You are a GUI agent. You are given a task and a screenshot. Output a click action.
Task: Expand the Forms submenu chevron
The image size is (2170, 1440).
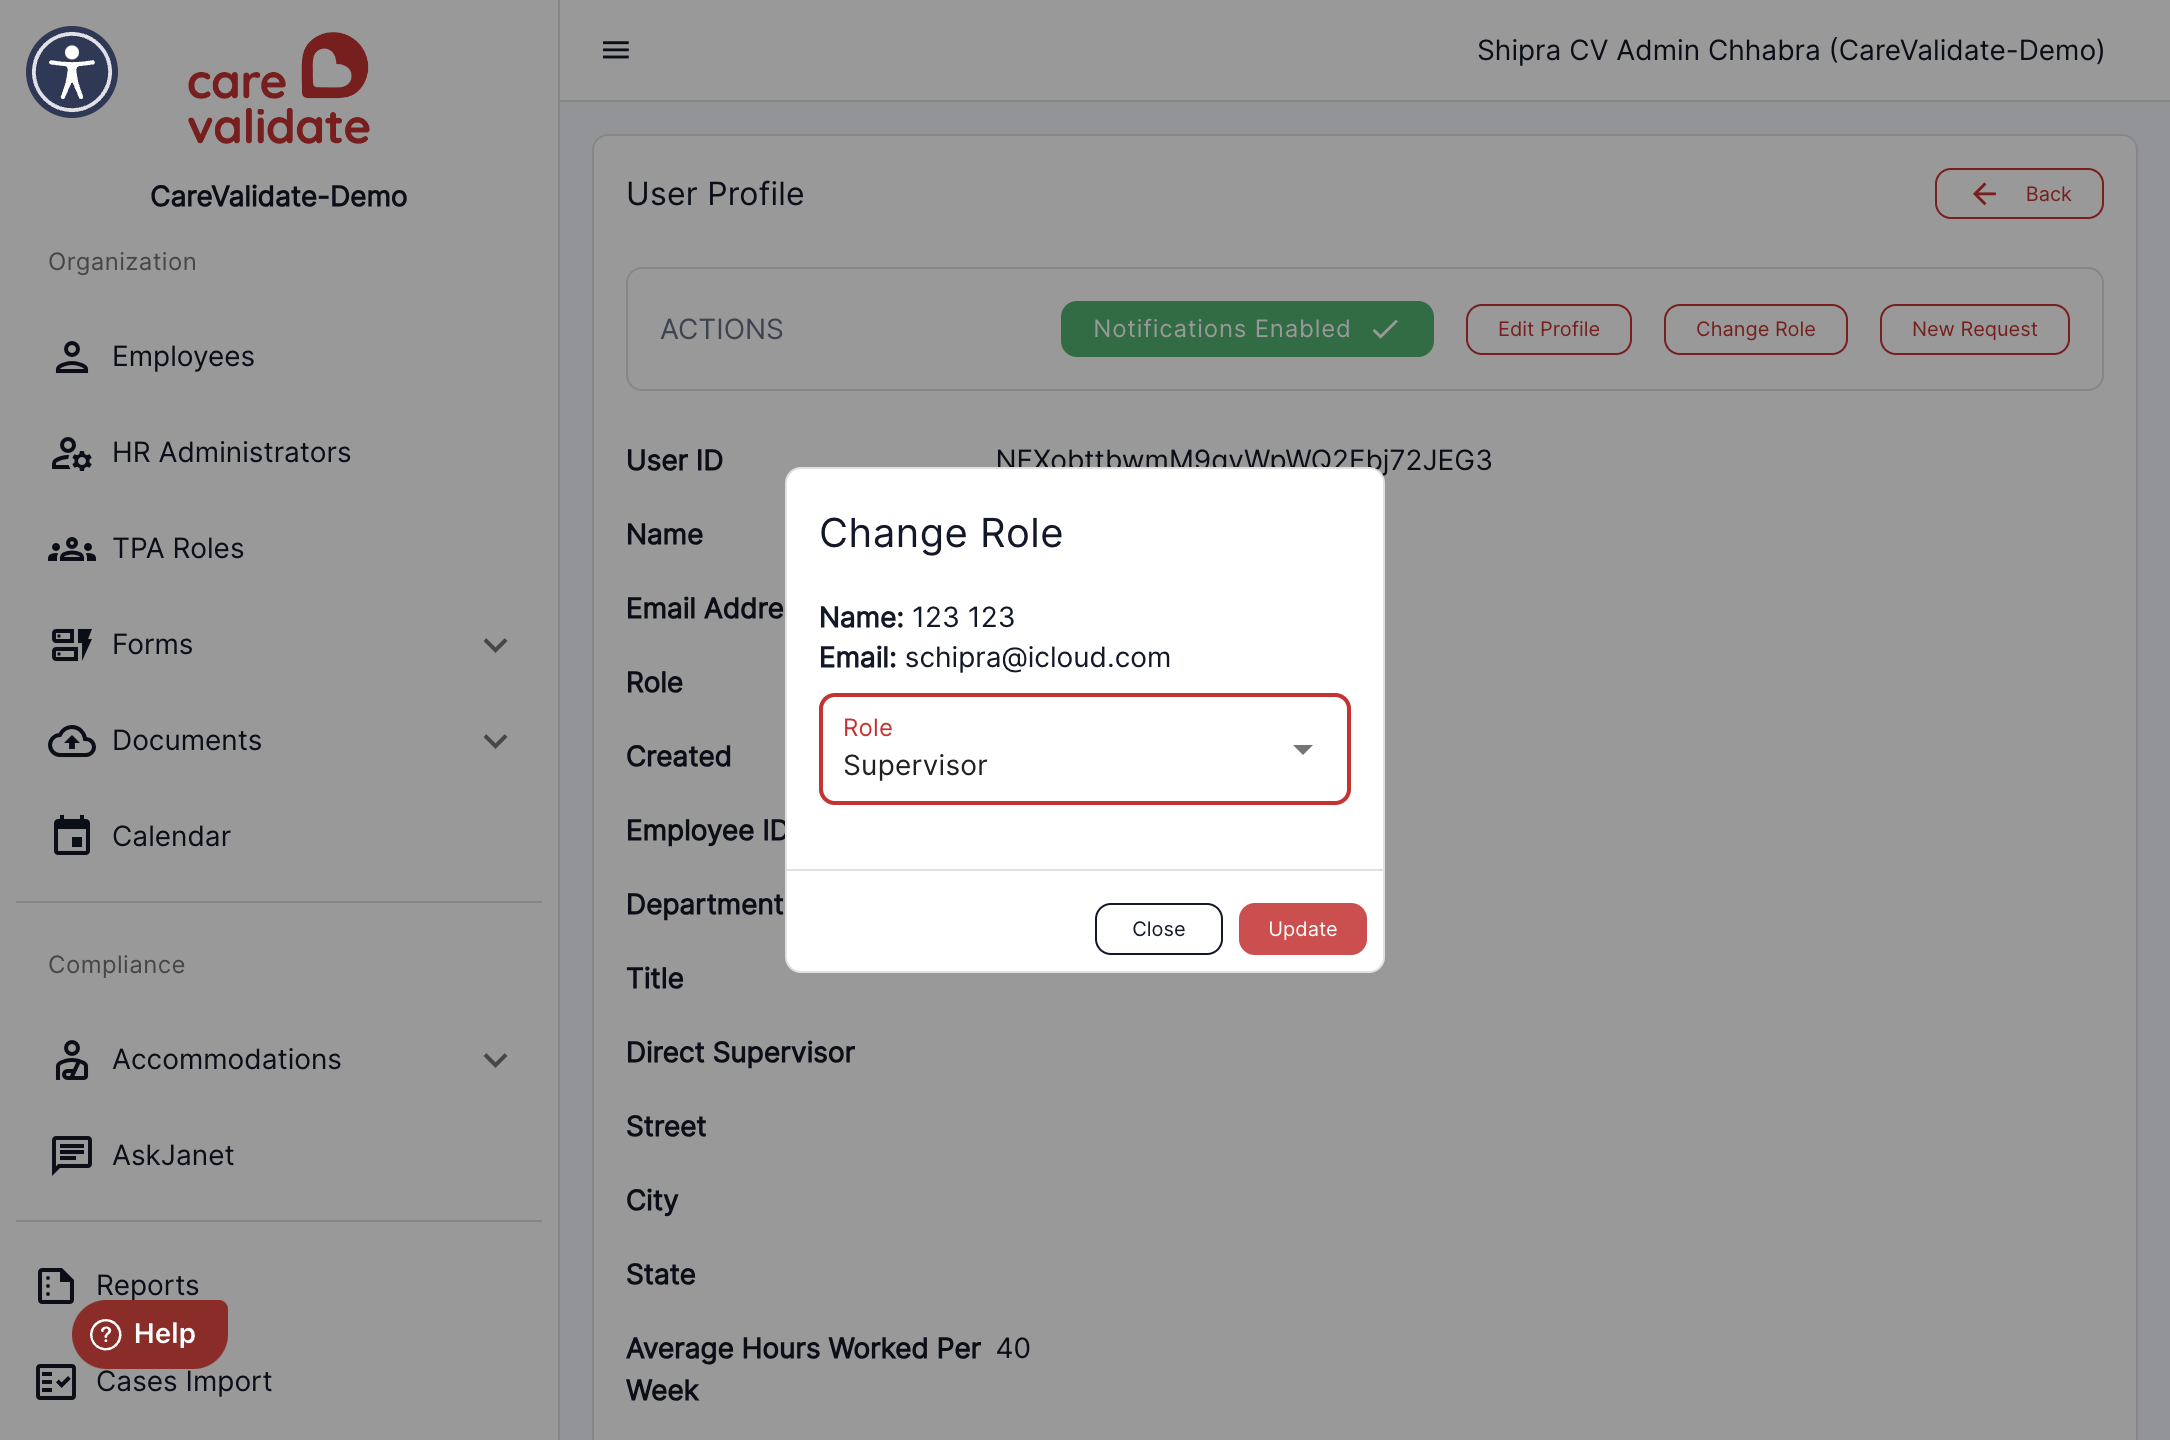[496, 645]
